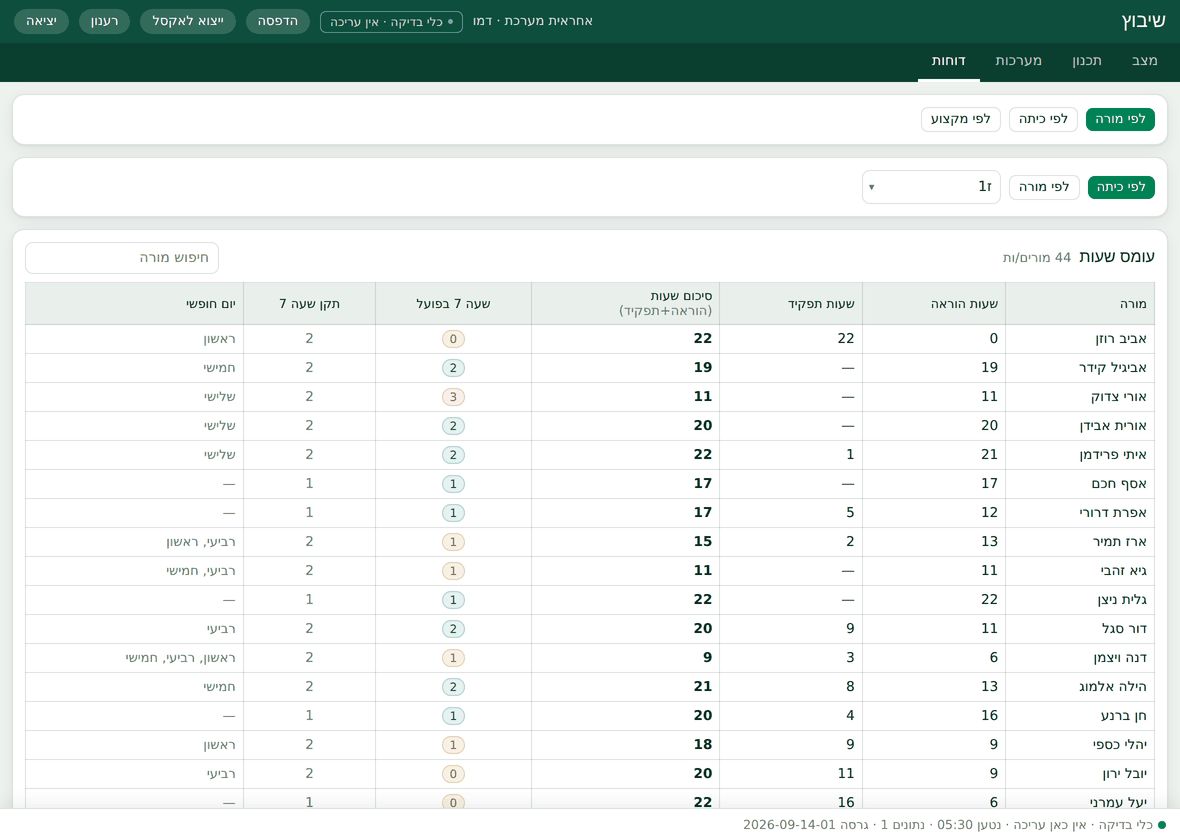Click the green status dot in footer
Image resolution: width=1180 pixels, height=840 pixels.
[1162, 826]
